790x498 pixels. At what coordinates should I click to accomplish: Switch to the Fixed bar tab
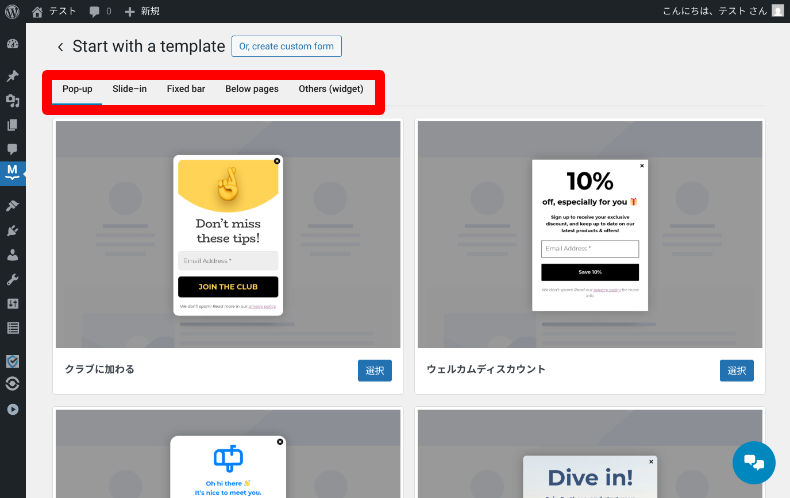[x=186, y=89]
